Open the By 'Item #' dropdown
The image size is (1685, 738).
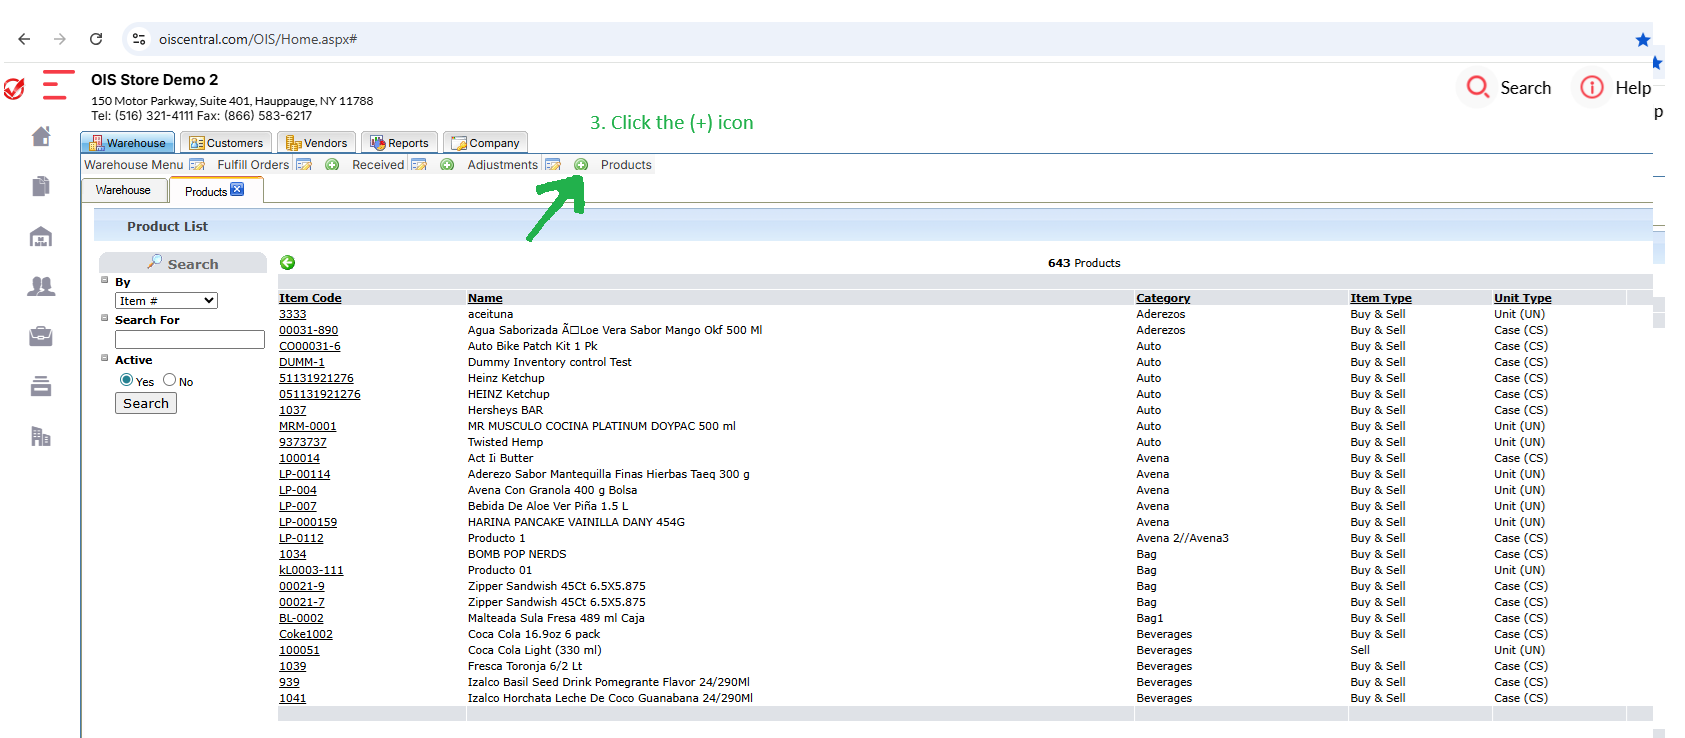click(x=166, y=301)
